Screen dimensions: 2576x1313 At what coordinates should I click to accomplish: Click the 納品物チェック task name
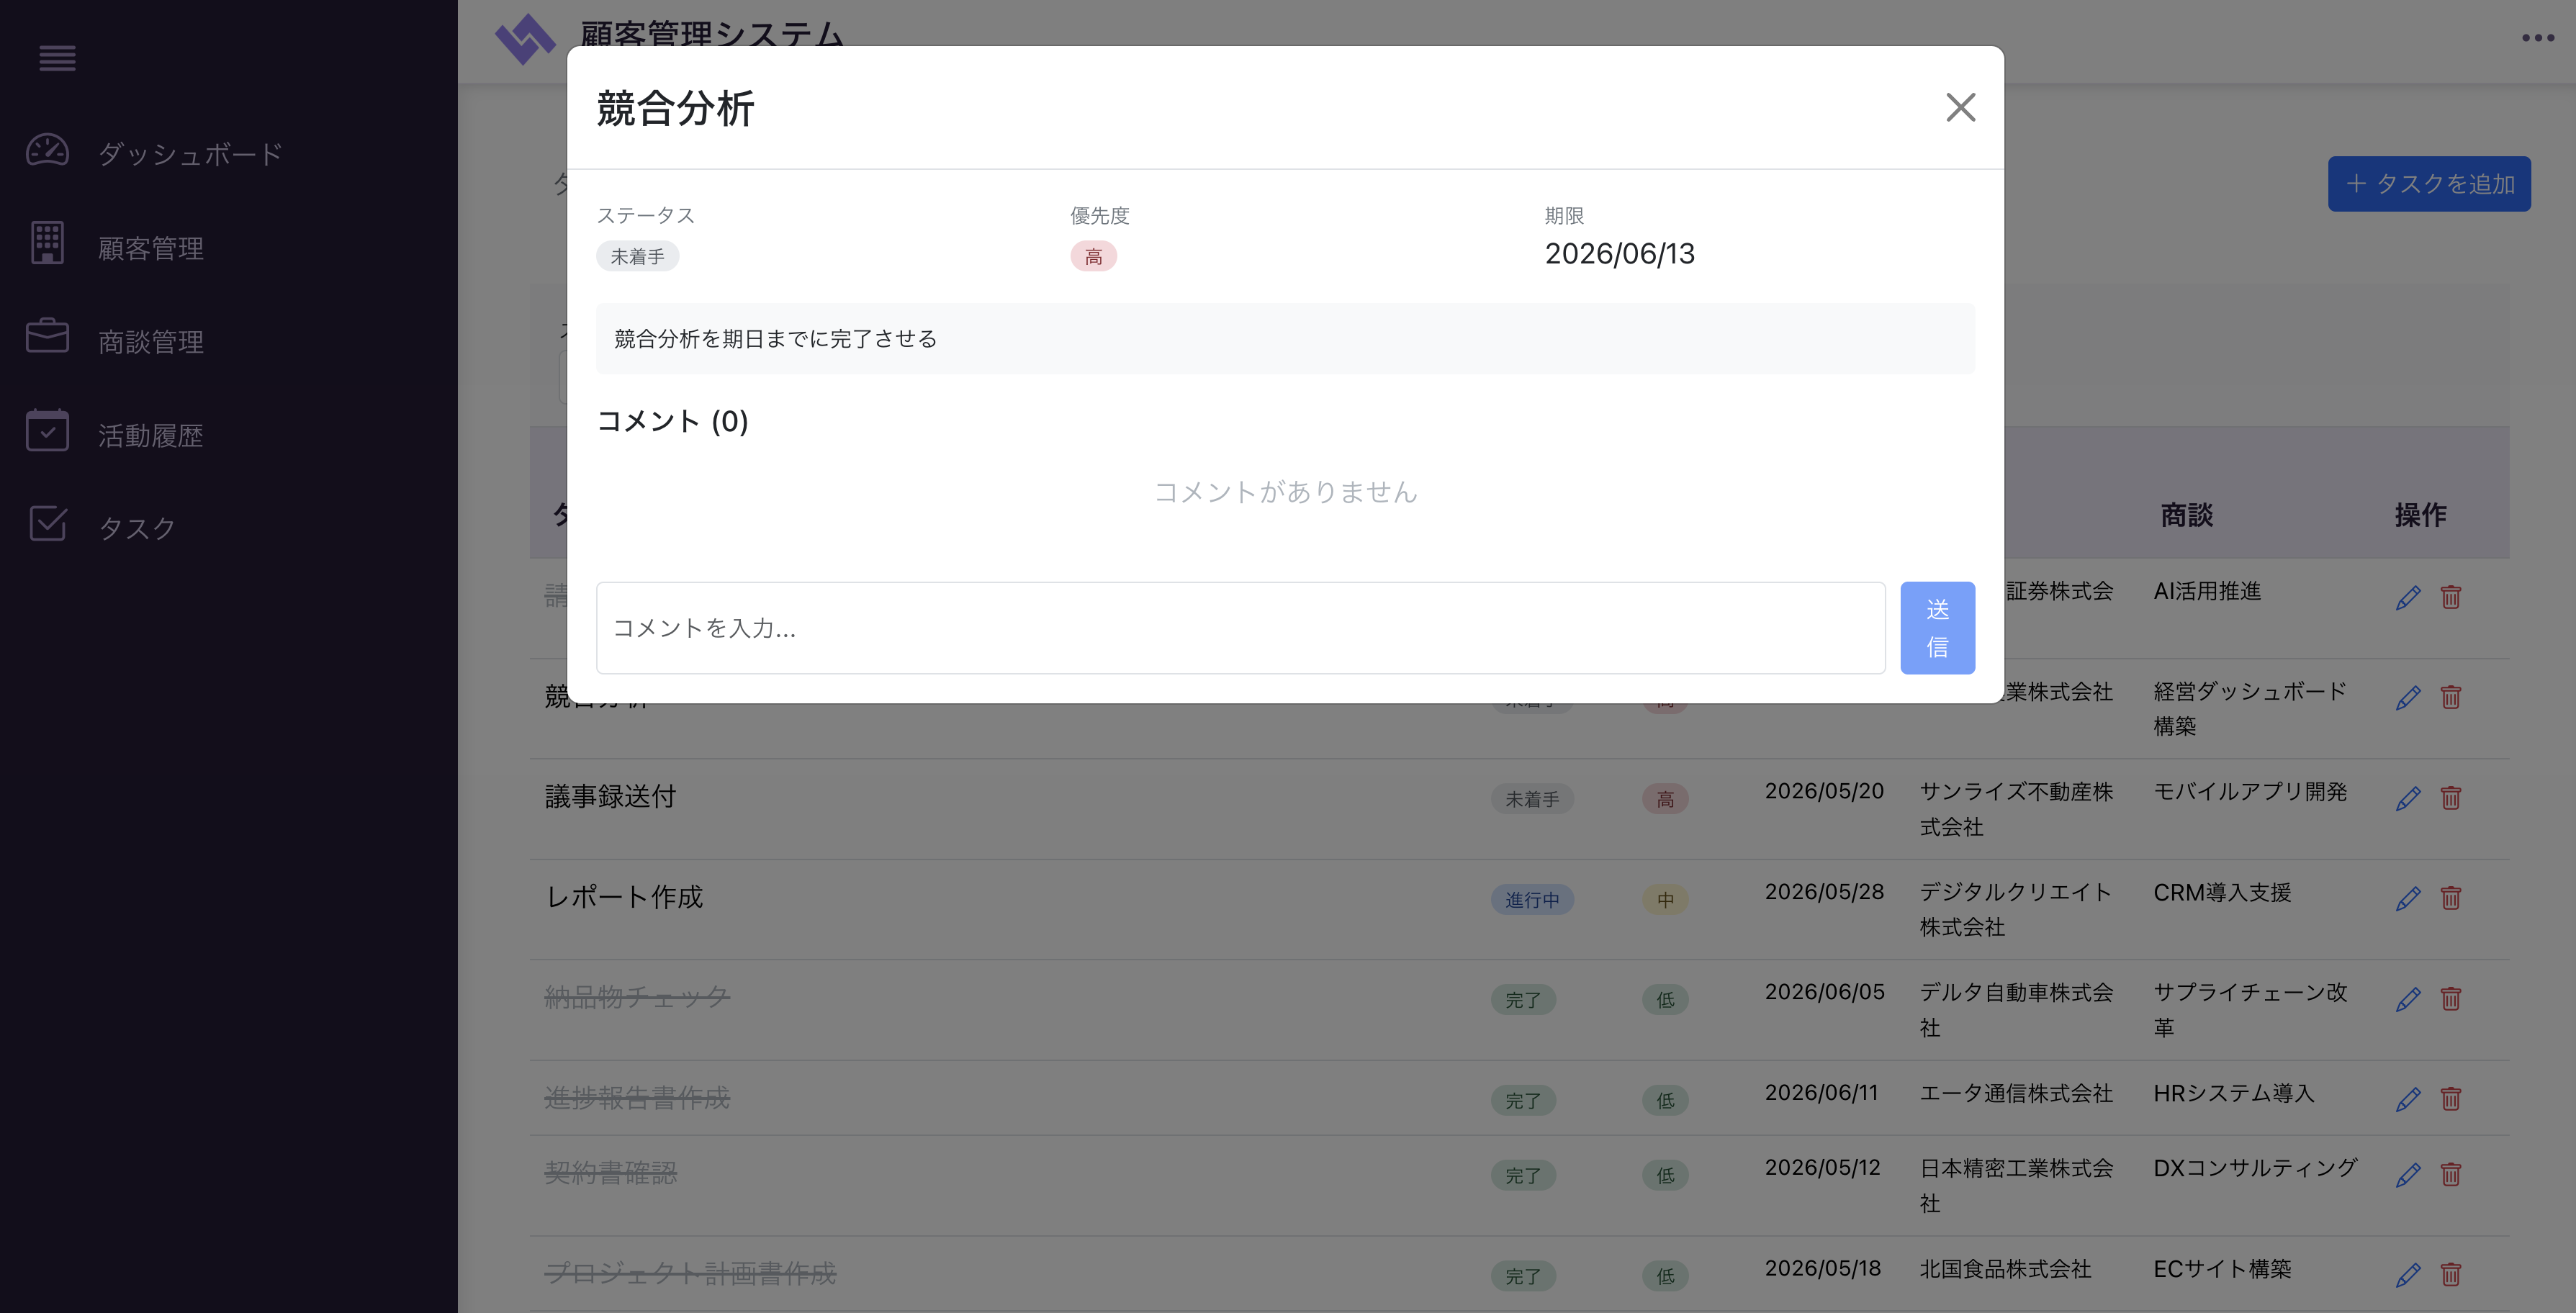click(x=637, y=997)
